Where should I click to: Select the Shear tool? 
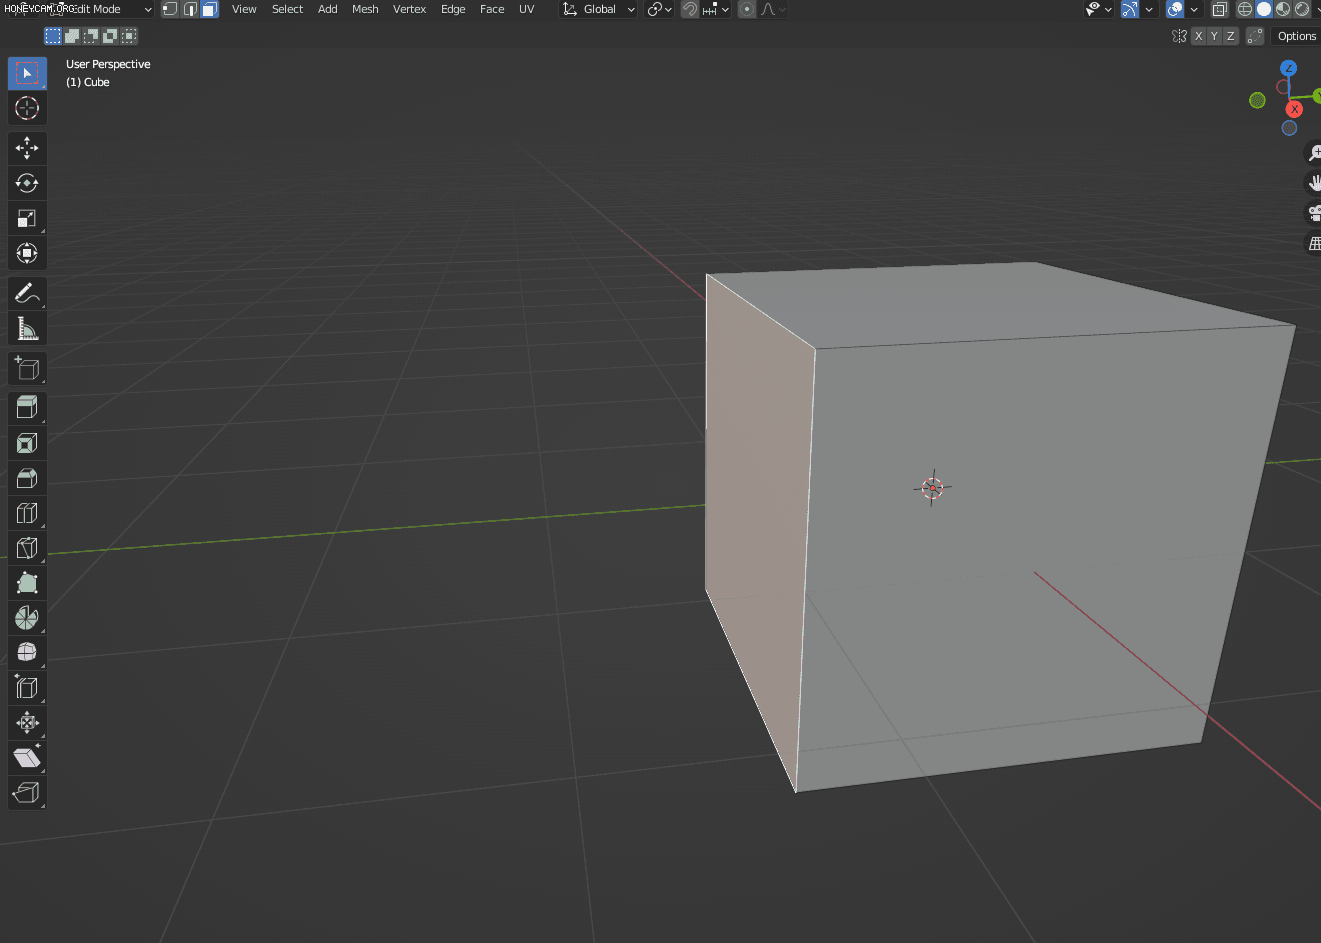coord(27,758)
